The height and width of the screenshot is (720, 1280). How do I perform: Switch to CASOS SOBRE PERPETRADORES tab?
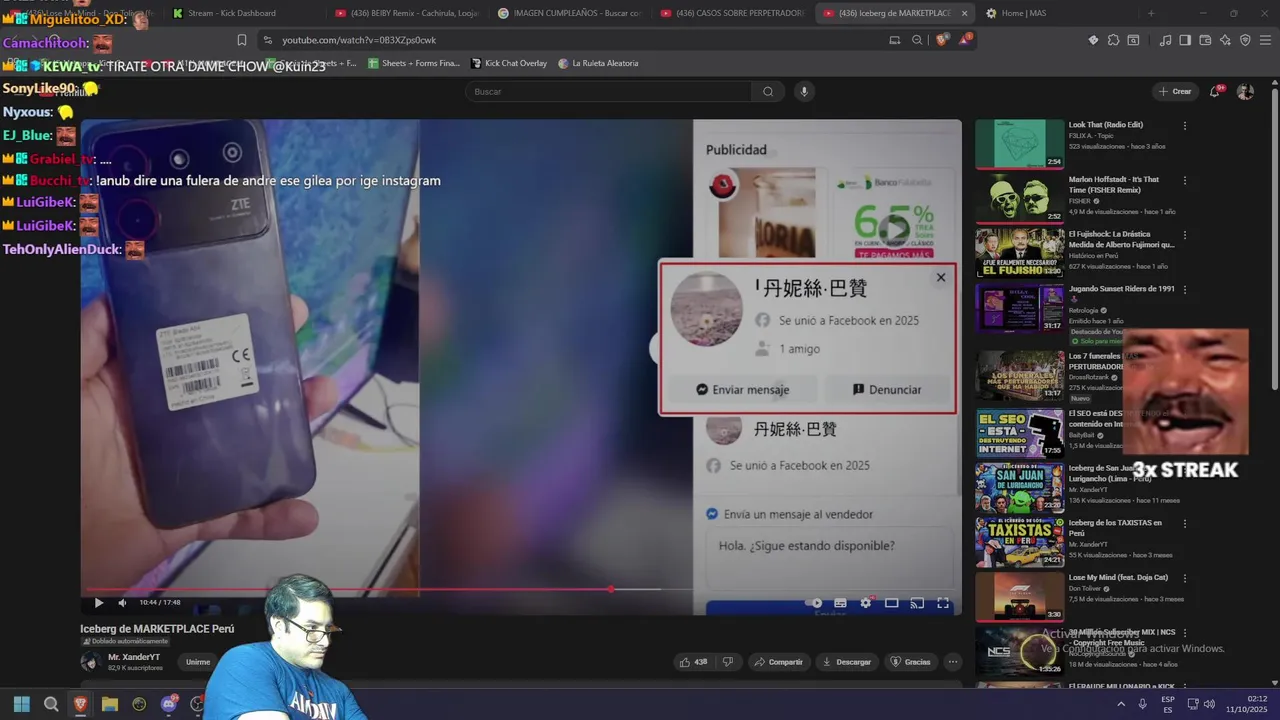click(x=732, y=13)
